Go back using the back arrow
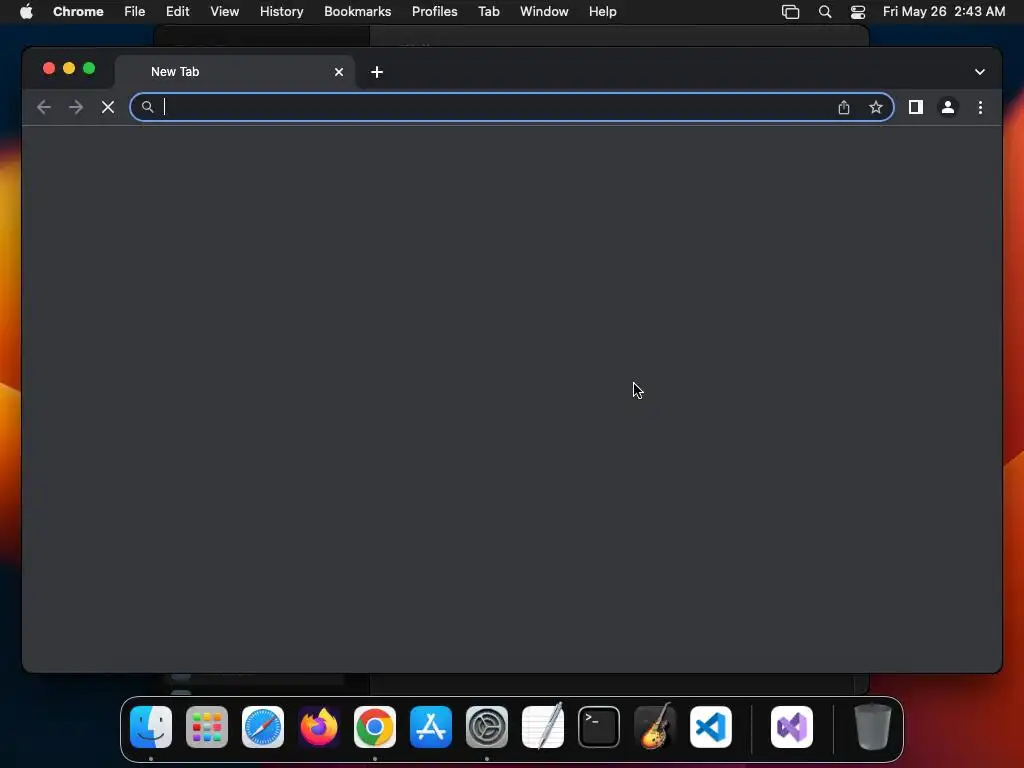The width and height of the screenshot is (1024, 768). (x=44, y=107)
